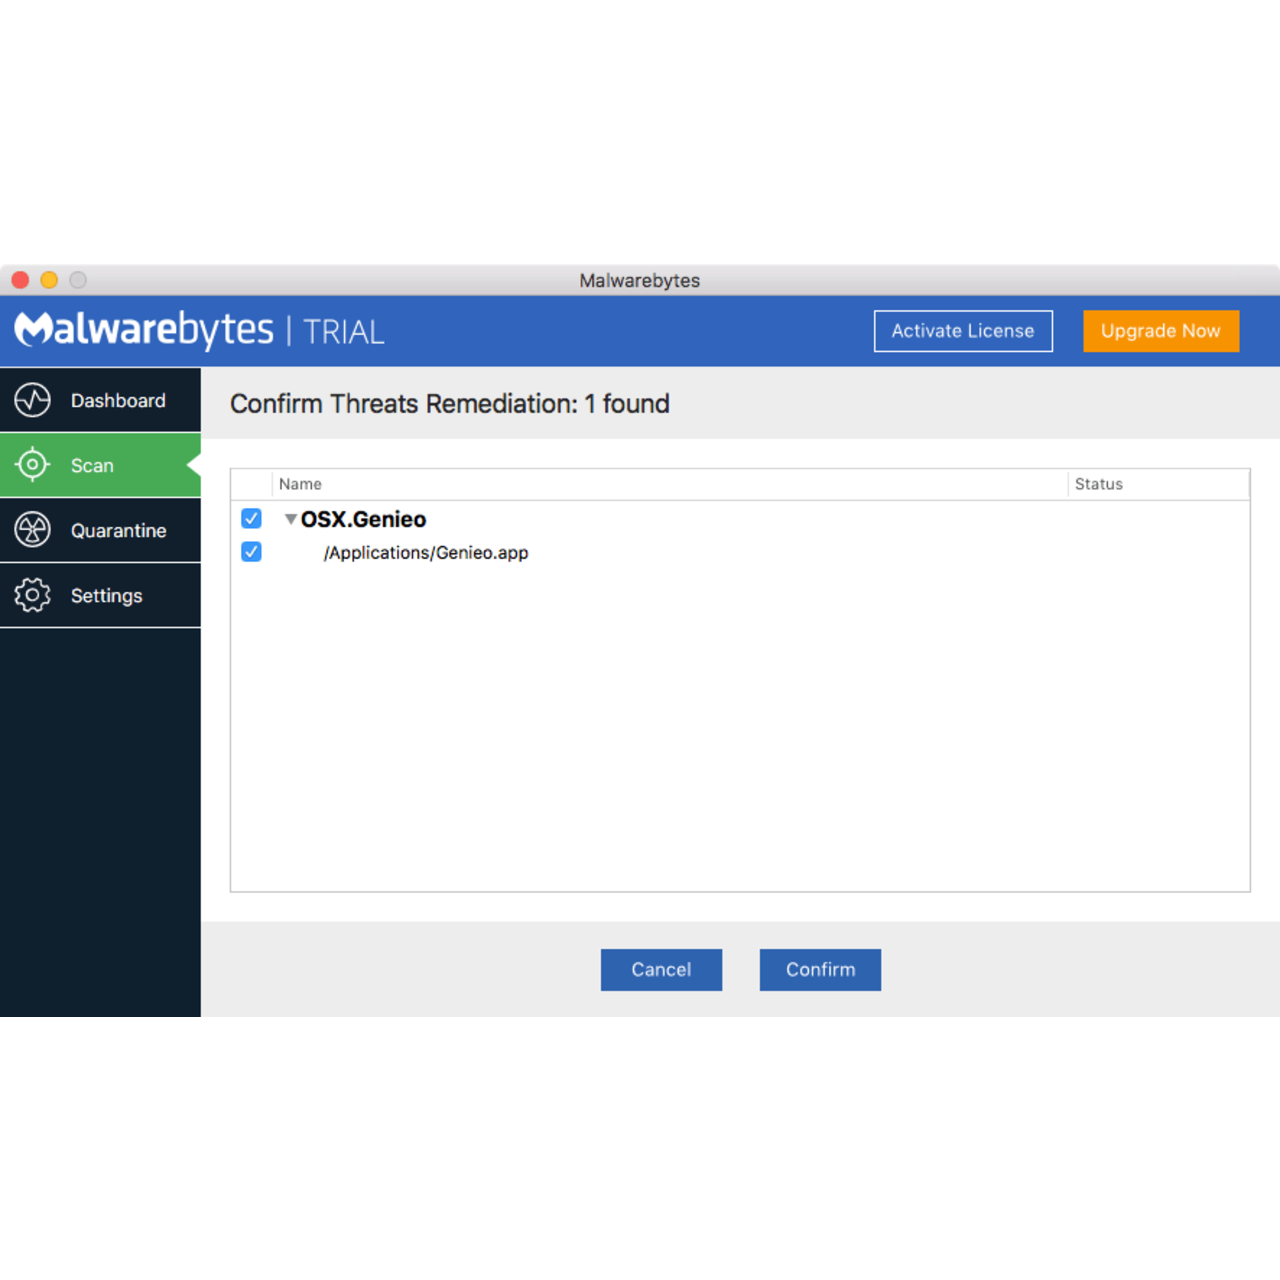Image resolution: width=1280 pixels, height=1280 pixels.
Task: Open the Dashboard section label
Action: [118, 401]
